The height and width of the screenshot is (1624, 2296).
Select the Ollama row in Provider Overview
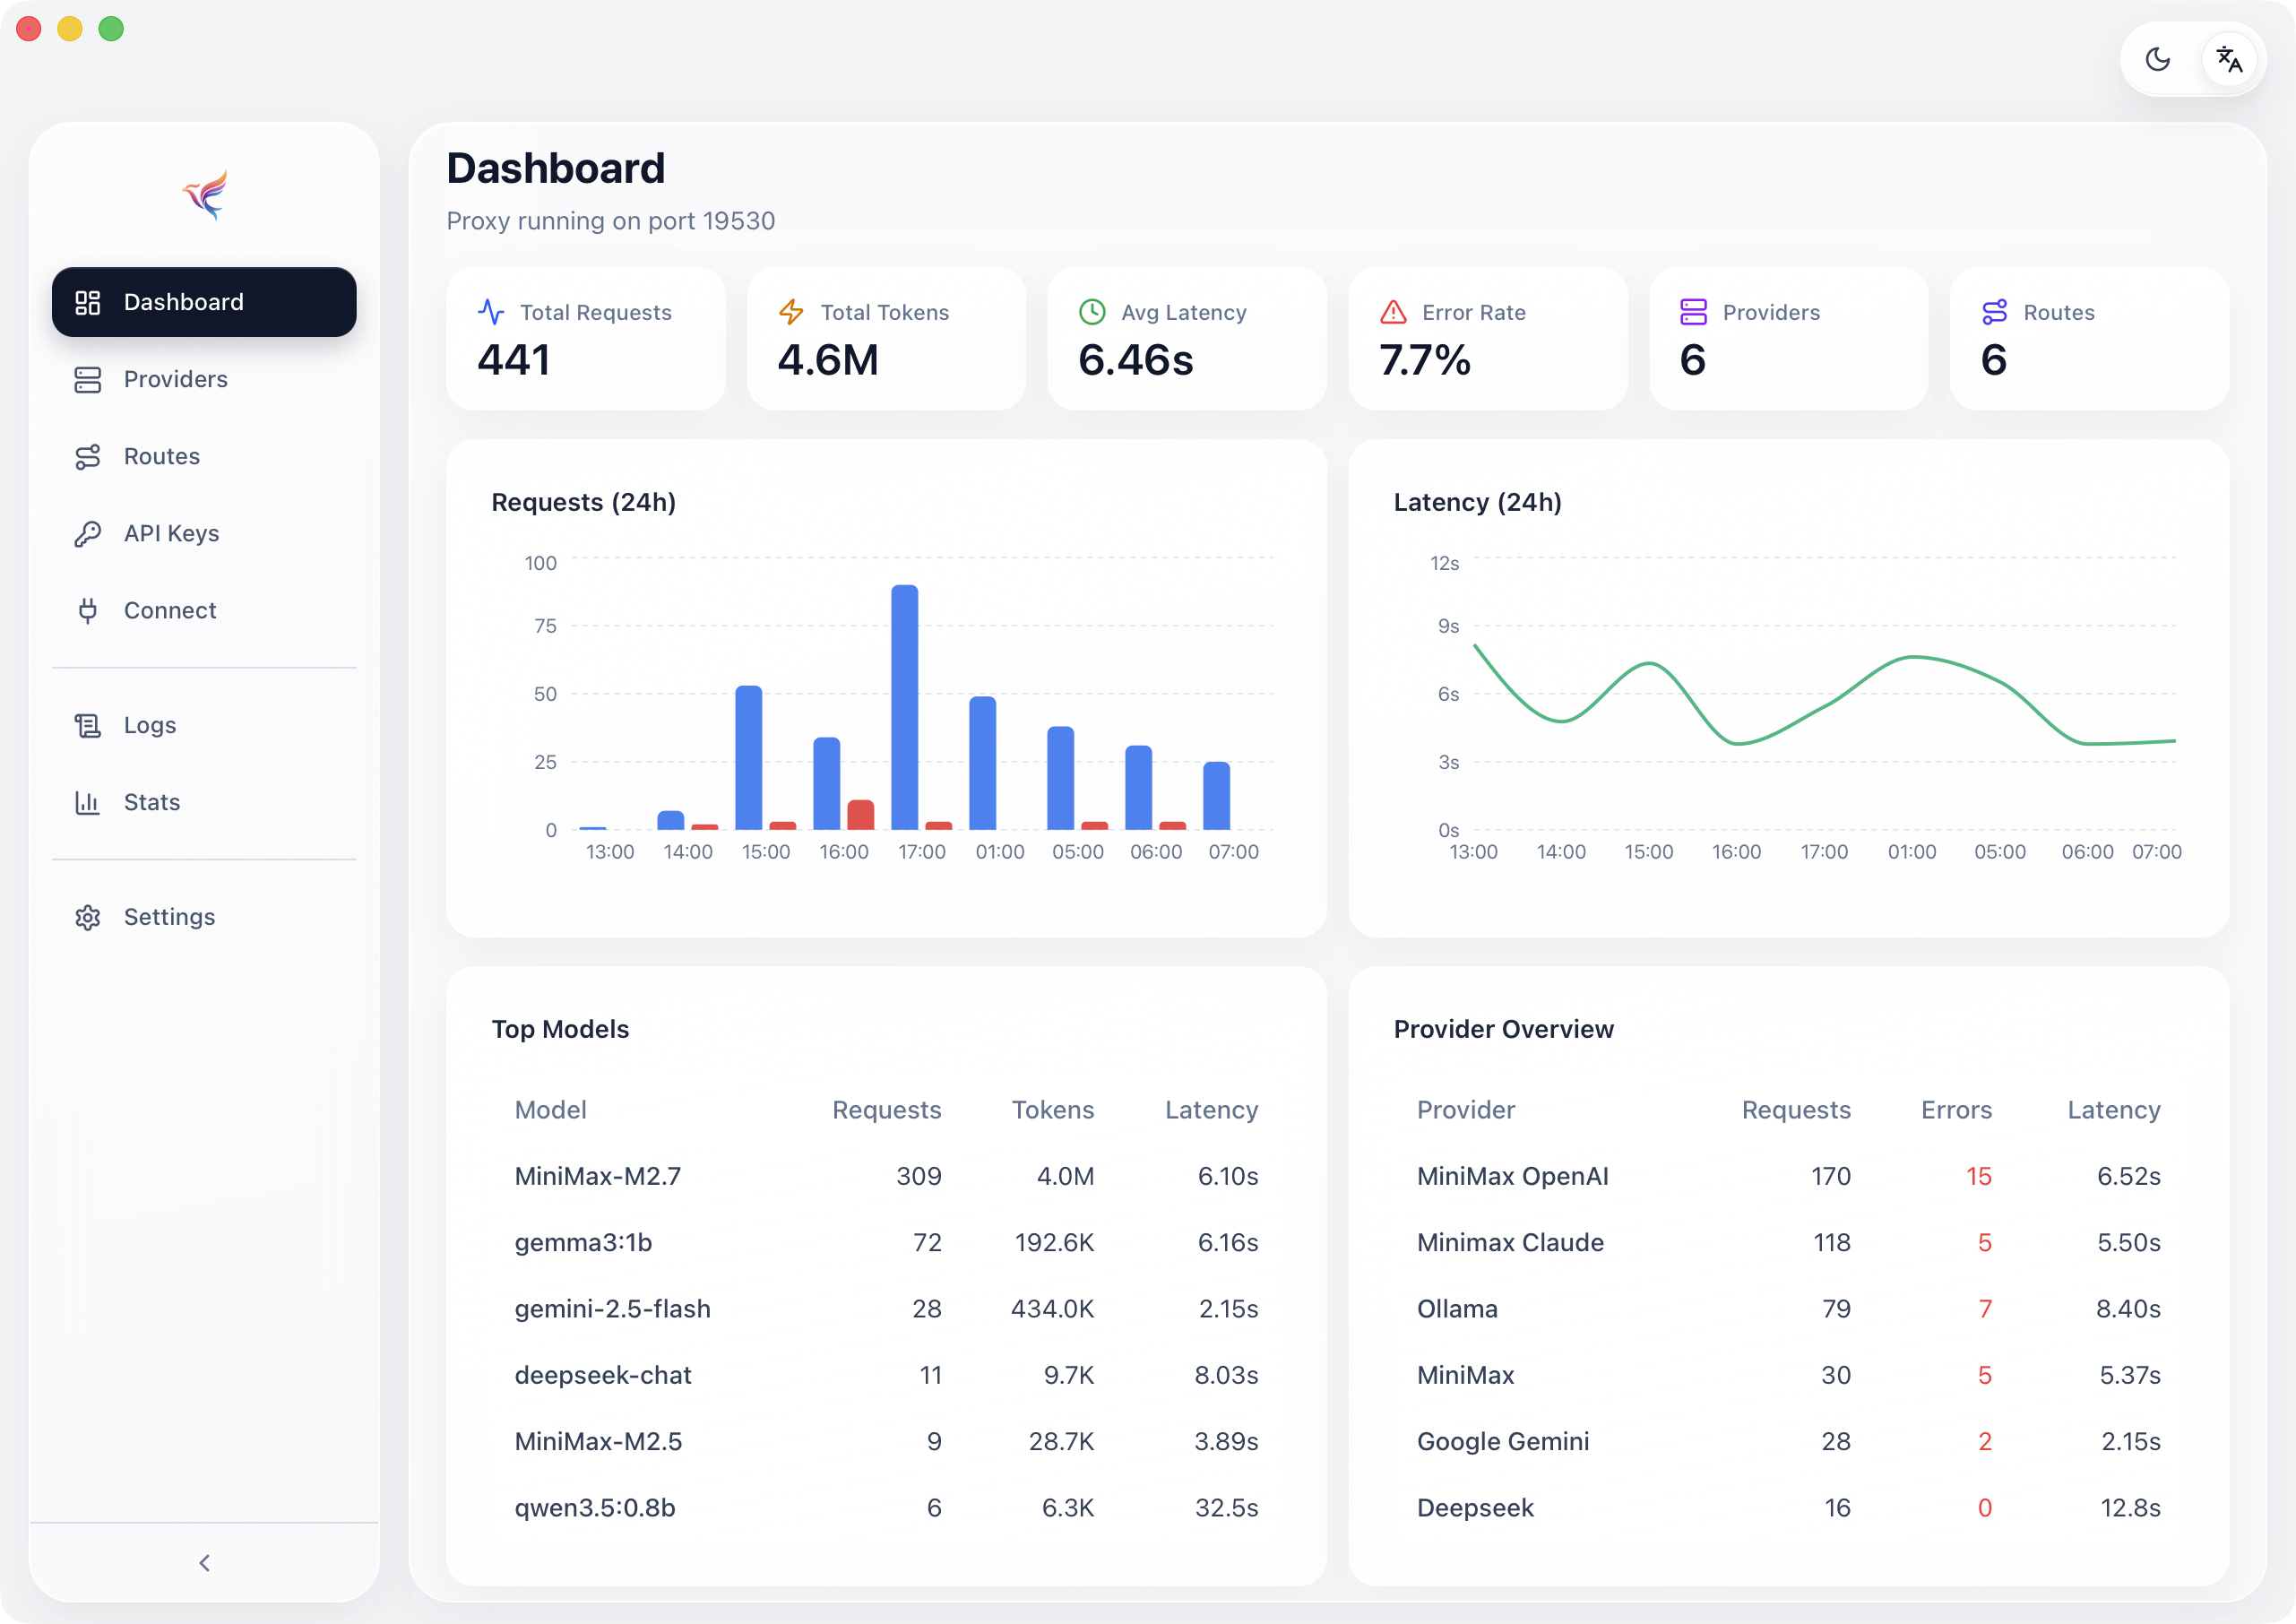coord(1788,1309)
